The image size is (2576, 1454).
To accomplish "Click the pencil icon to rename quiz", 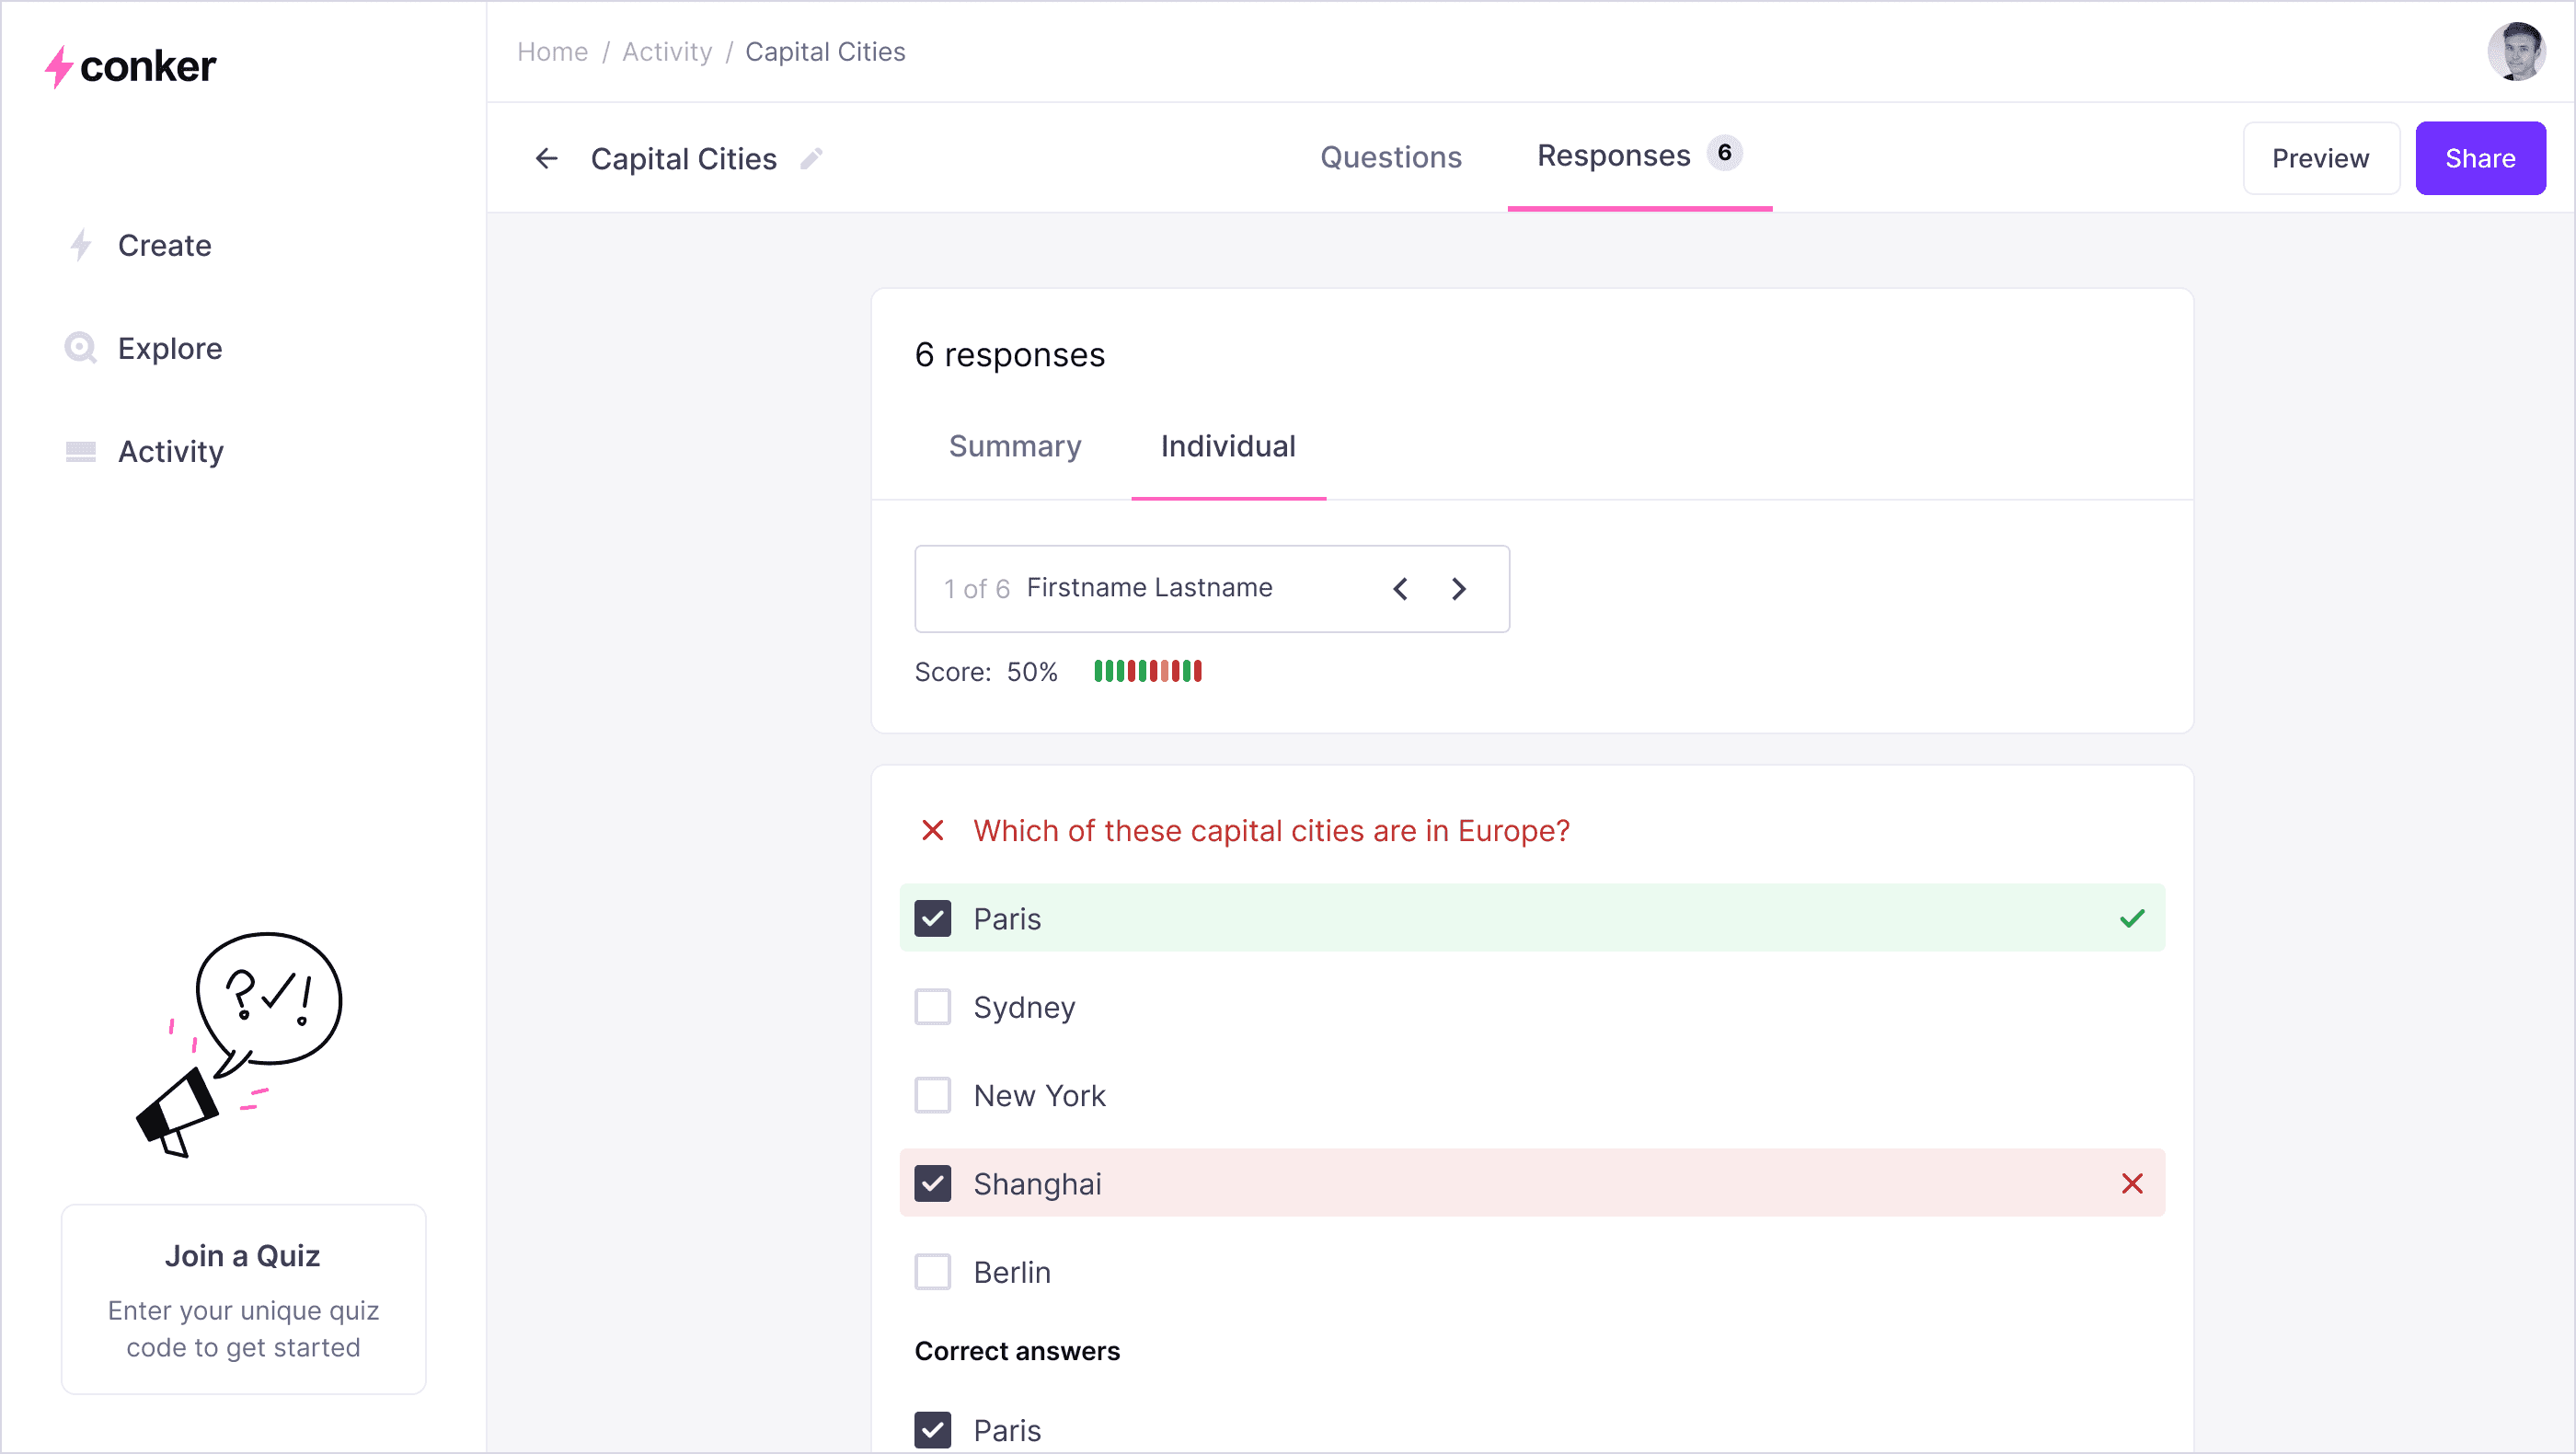I will [812, 158].
